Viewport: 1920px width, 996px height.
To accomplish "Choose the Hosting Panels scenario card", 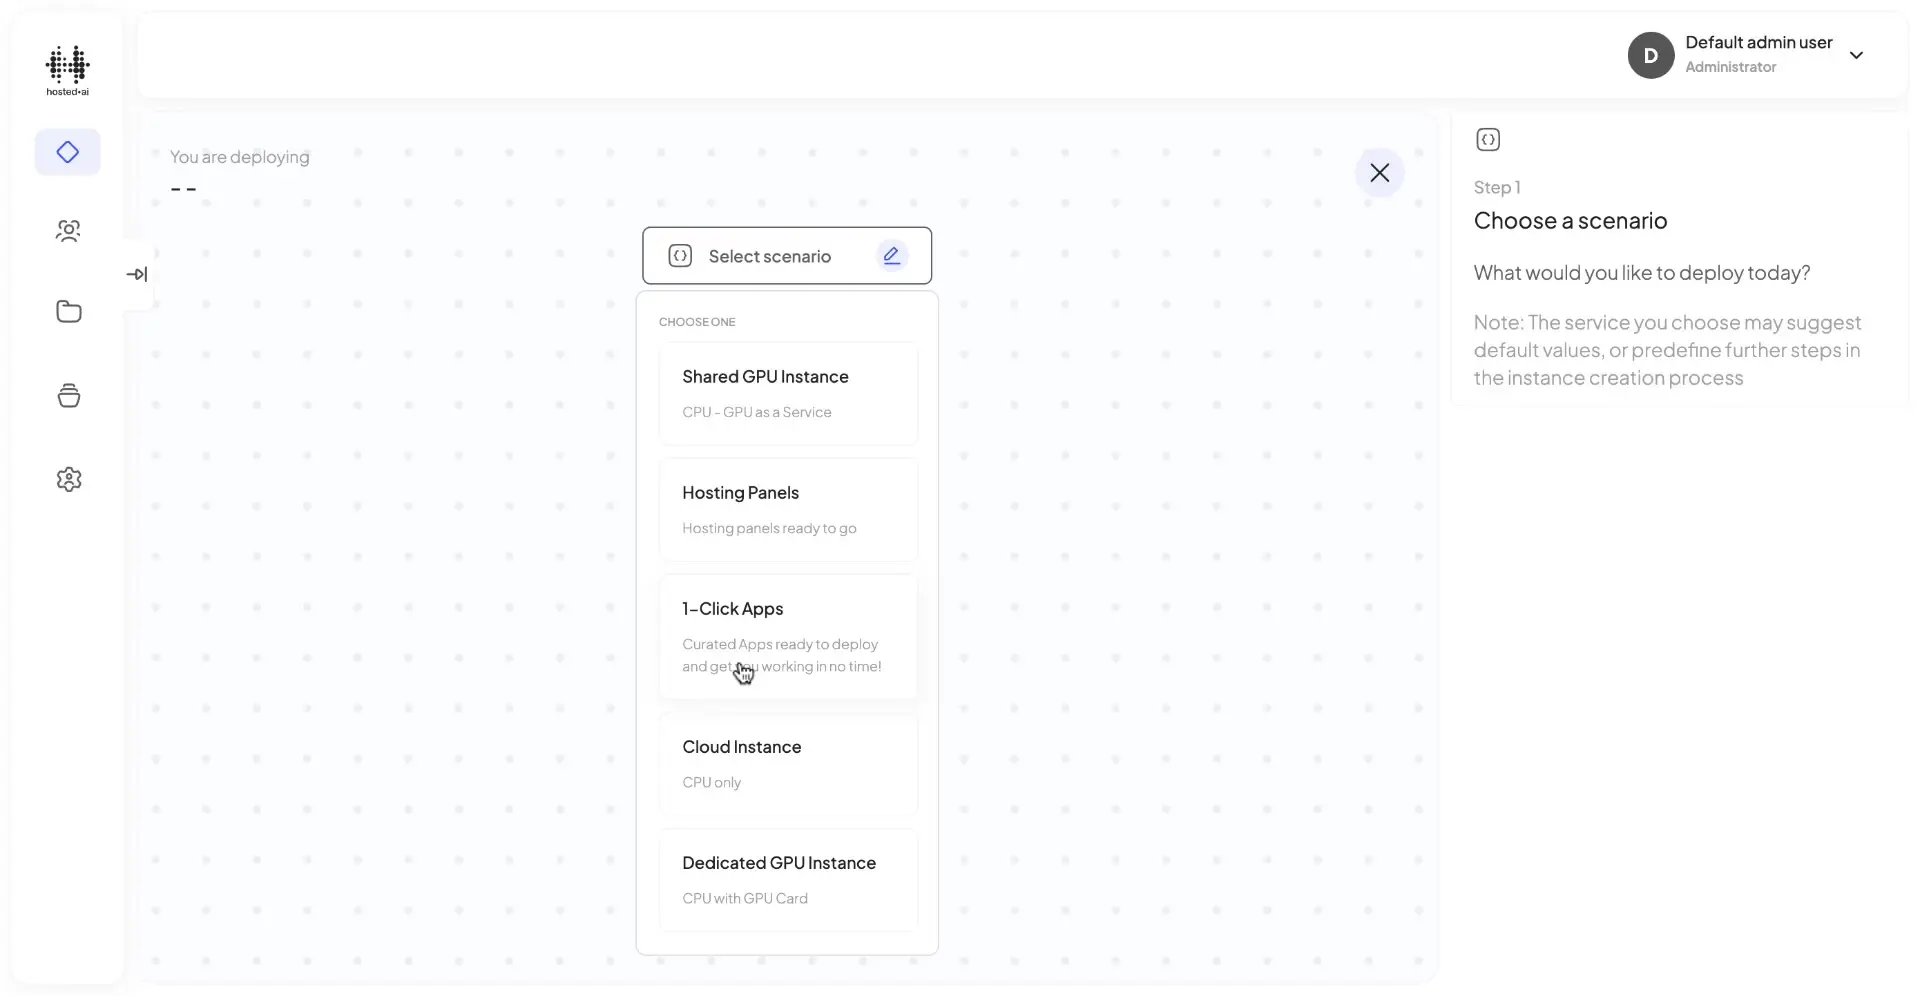I will (787, 508).
